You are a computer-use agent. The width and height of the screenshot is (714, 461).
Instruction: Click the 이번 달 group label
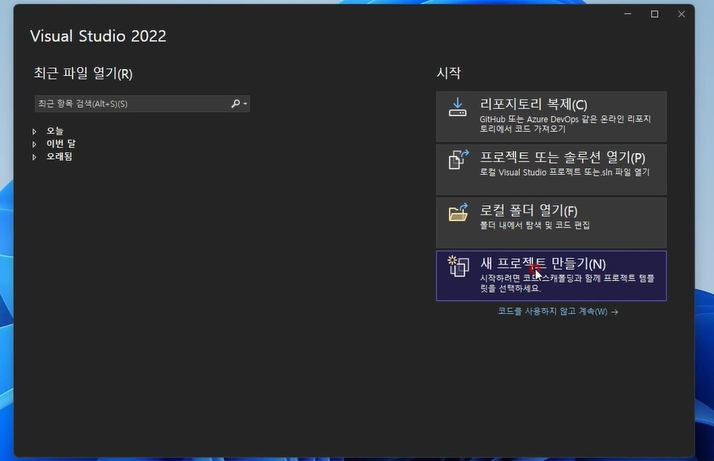[x=61, y=144]
